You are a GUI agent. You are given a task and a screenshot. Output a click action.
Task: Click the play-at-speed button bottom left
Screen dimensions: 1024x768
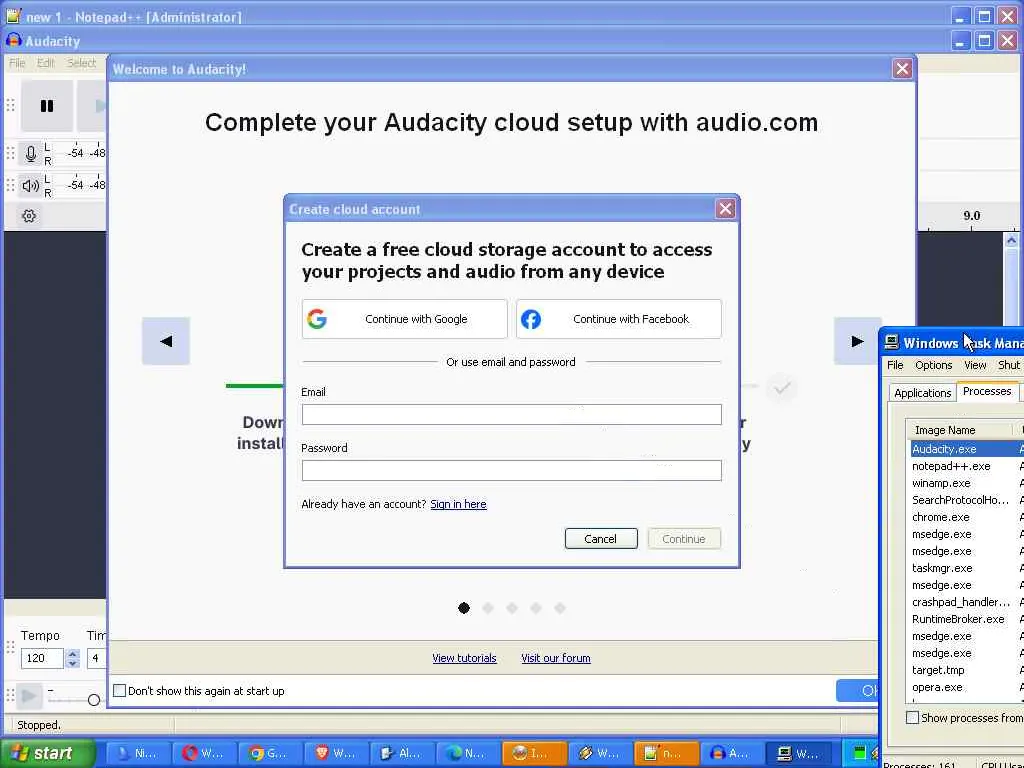[29, 696]
